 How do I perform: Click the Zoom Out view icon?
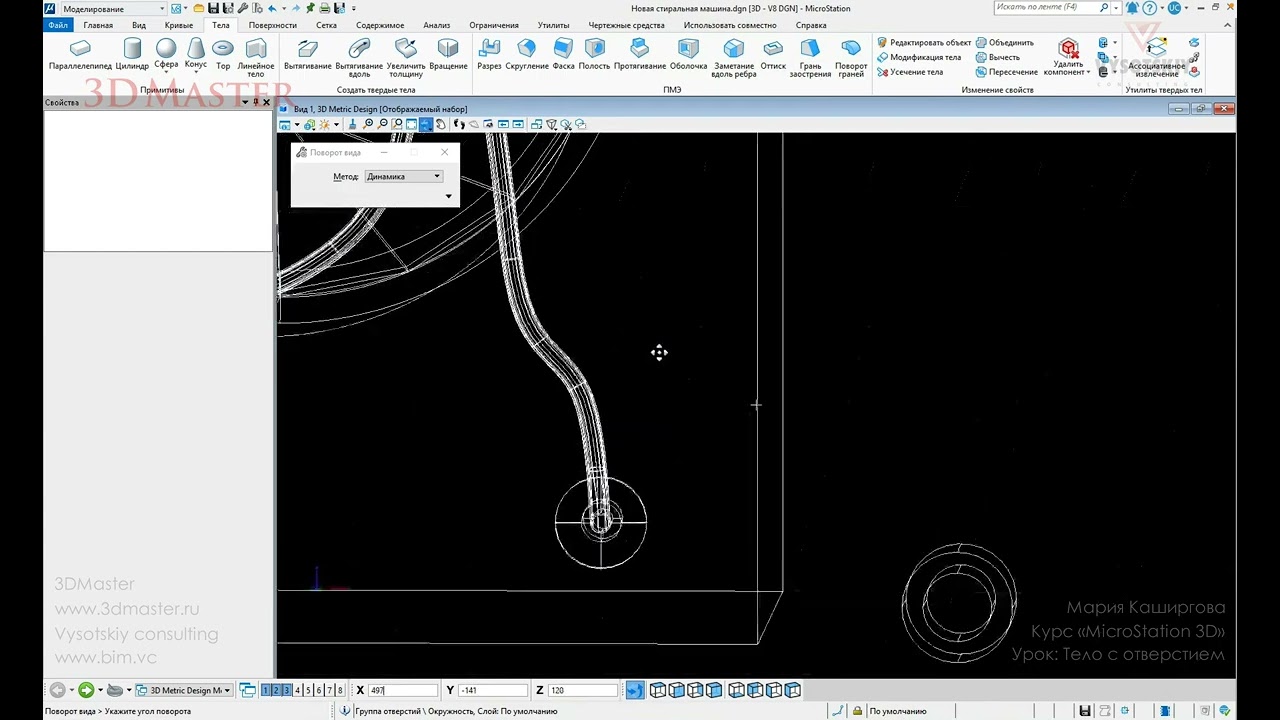382,124
